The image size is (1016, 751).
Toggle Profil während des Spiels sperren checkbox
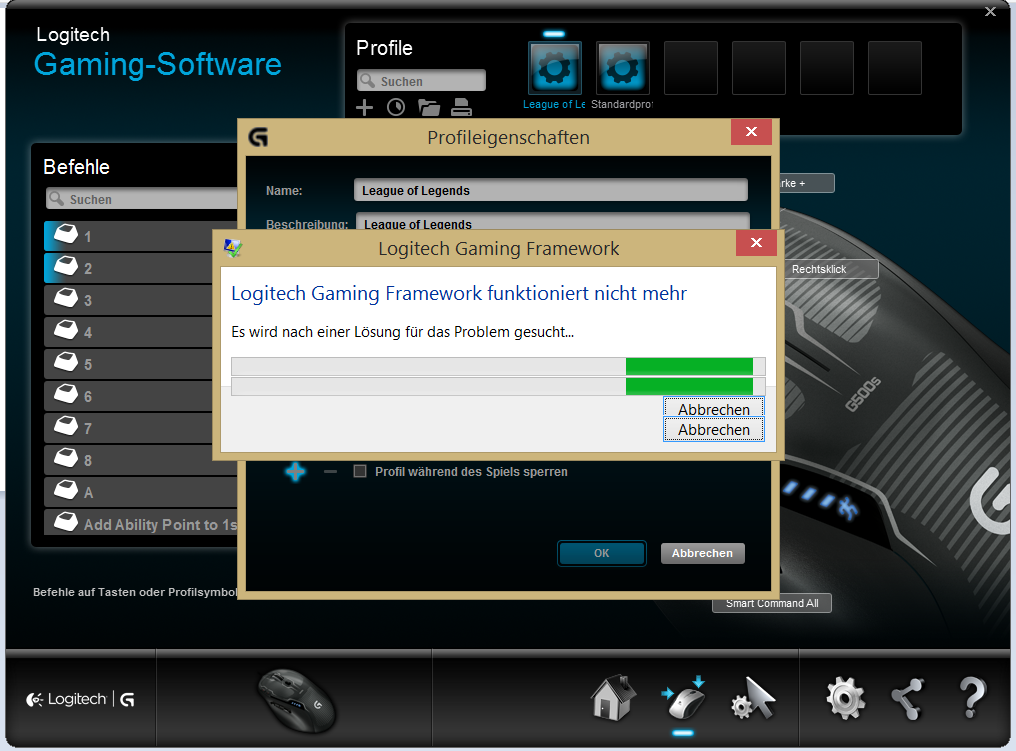tap(360, 471)
